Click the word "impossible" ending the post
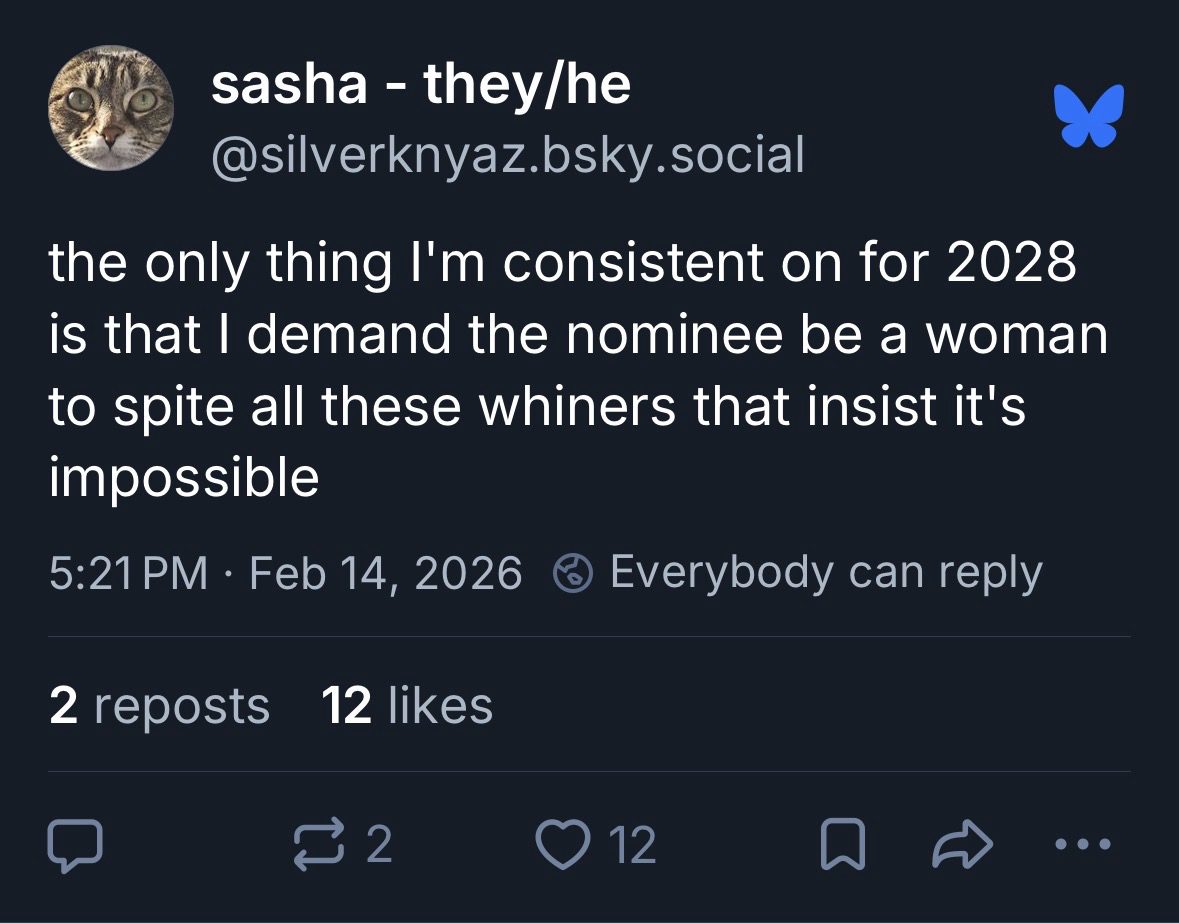 pos(184,478)
